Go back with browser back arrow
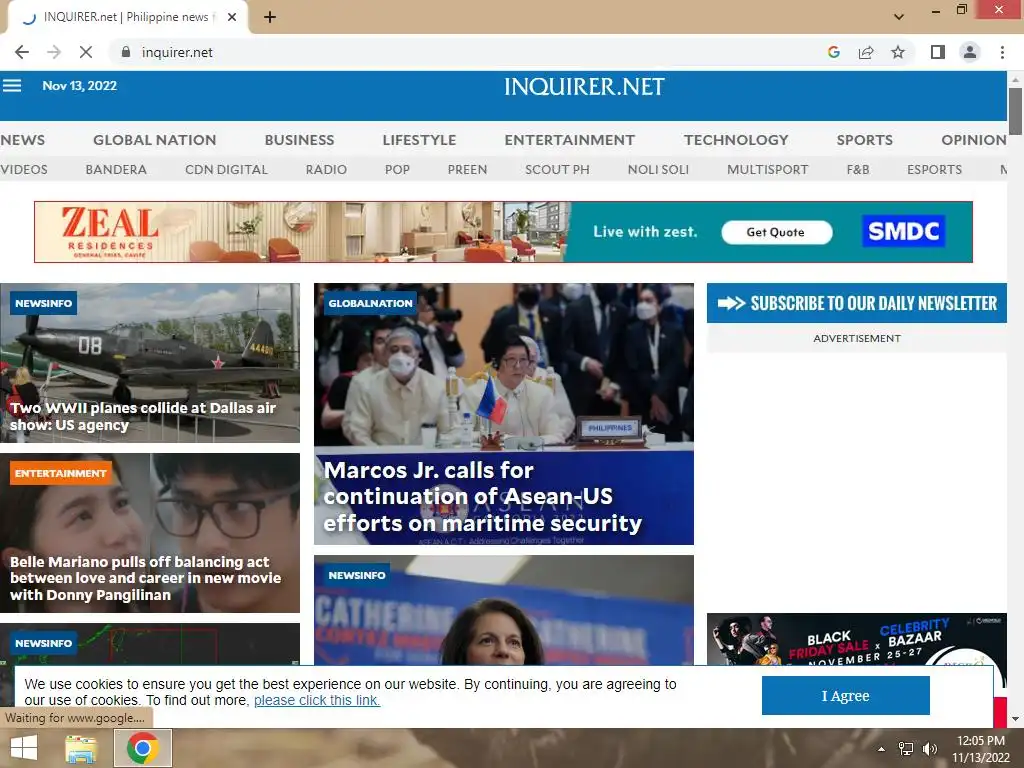Image resolution: width=1024 pixels, height=768 pixels. pyautogui.click(x=22, y=52)
